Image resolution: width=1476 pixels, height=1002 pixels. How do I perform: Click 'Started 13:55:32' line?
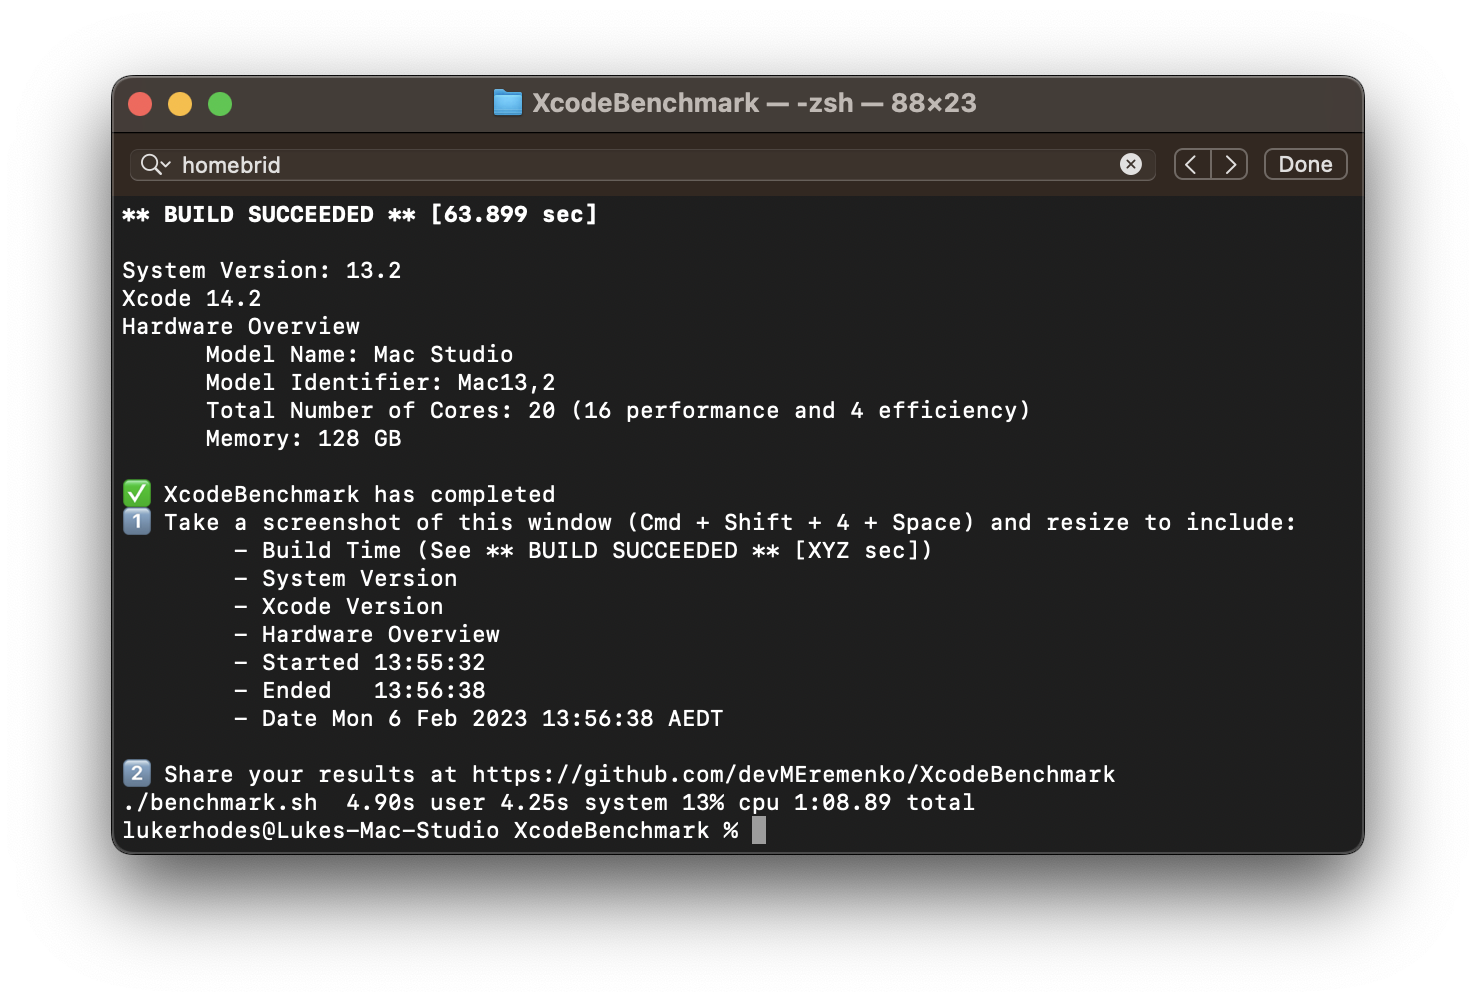359,662
